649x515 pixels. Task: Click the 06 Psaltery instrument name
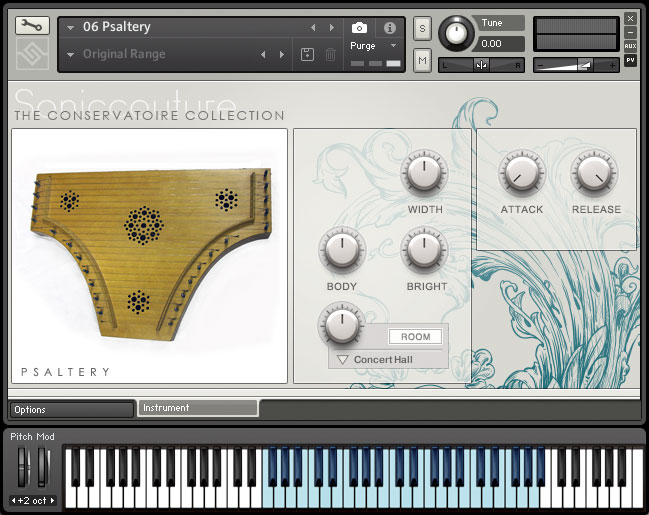click(x=117, y=27)
